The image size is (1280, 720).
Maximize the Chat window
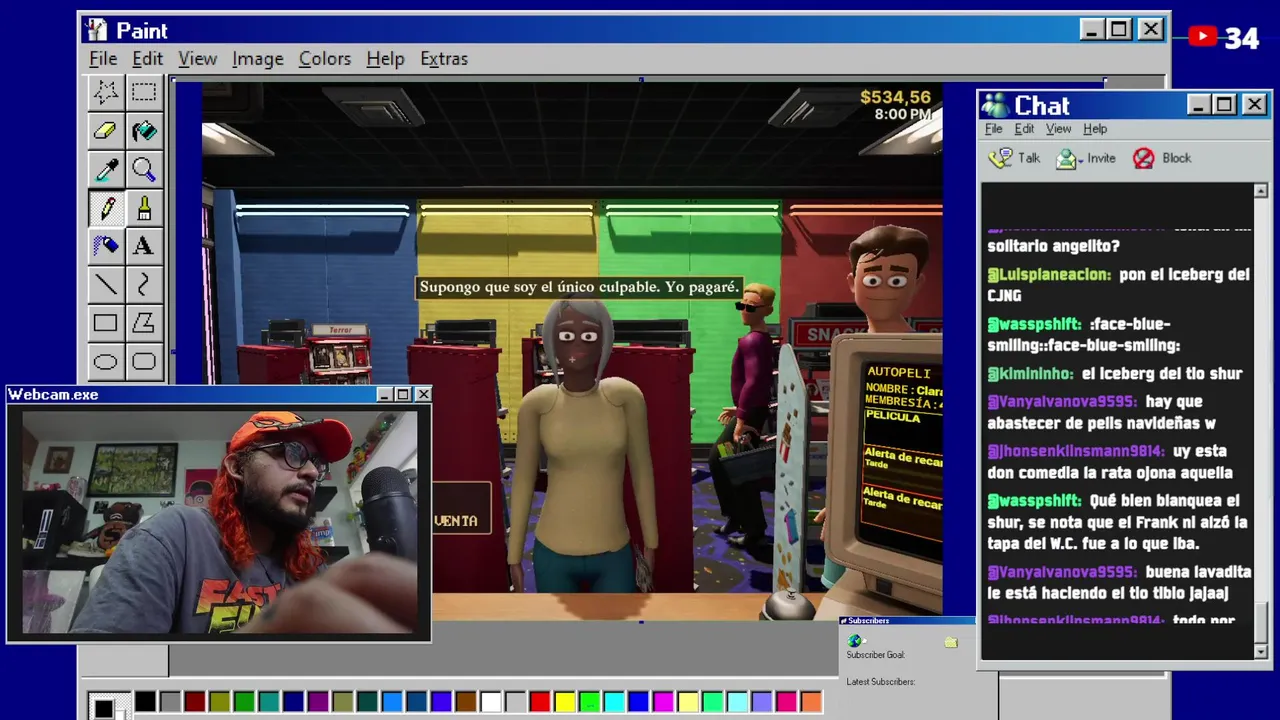[x=1225, y=105]
